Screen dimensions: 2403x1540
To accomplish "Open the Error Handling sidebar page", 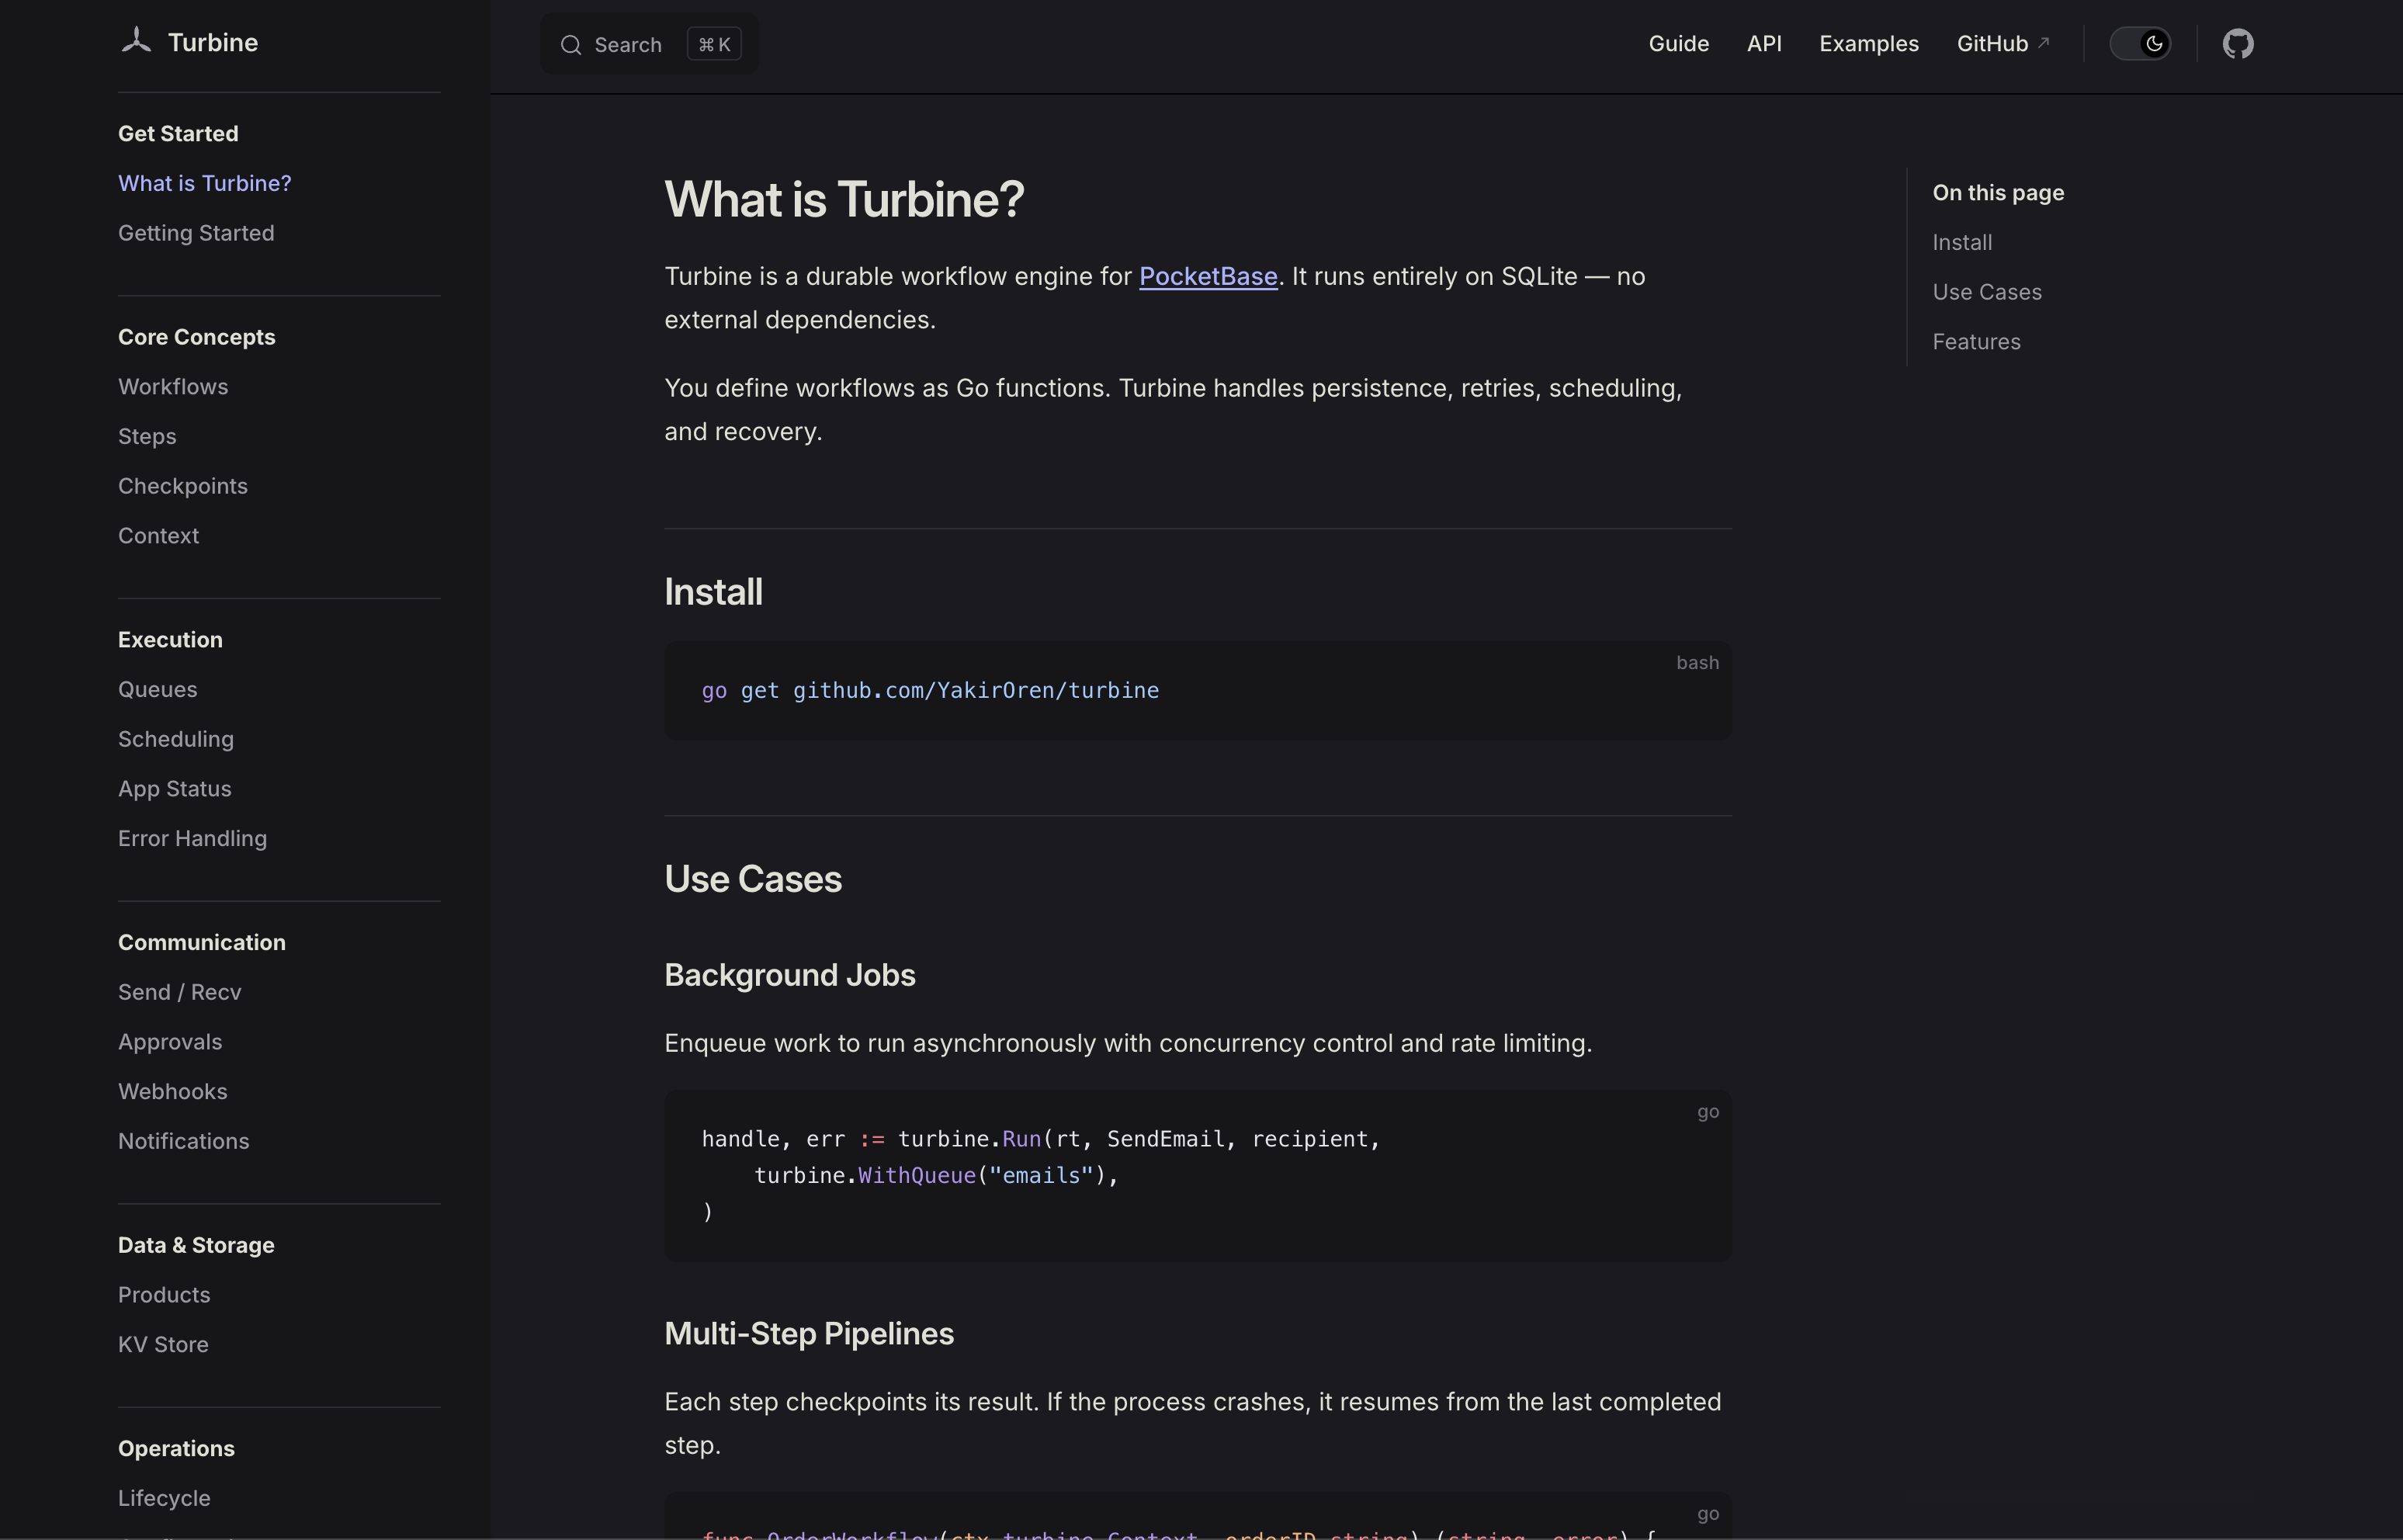I will pyautogui.click(x=192, y=838).
